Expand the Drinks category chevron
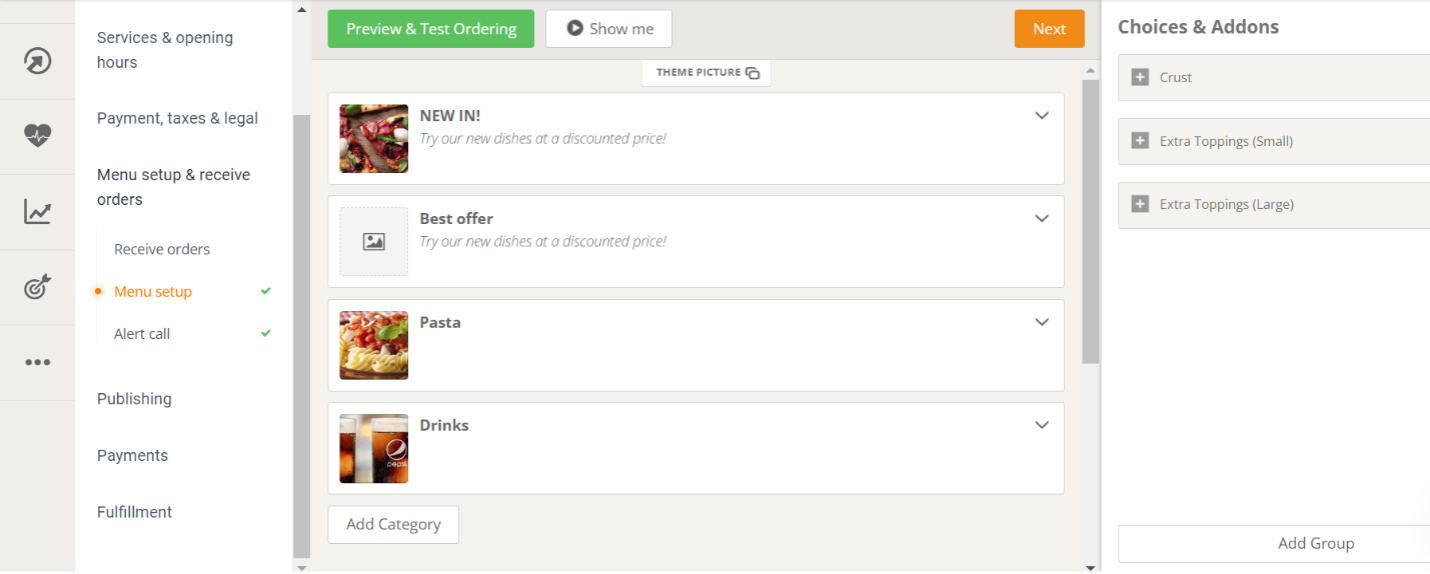Screen dimensions: 1430x574 [x=1041, y=425]
